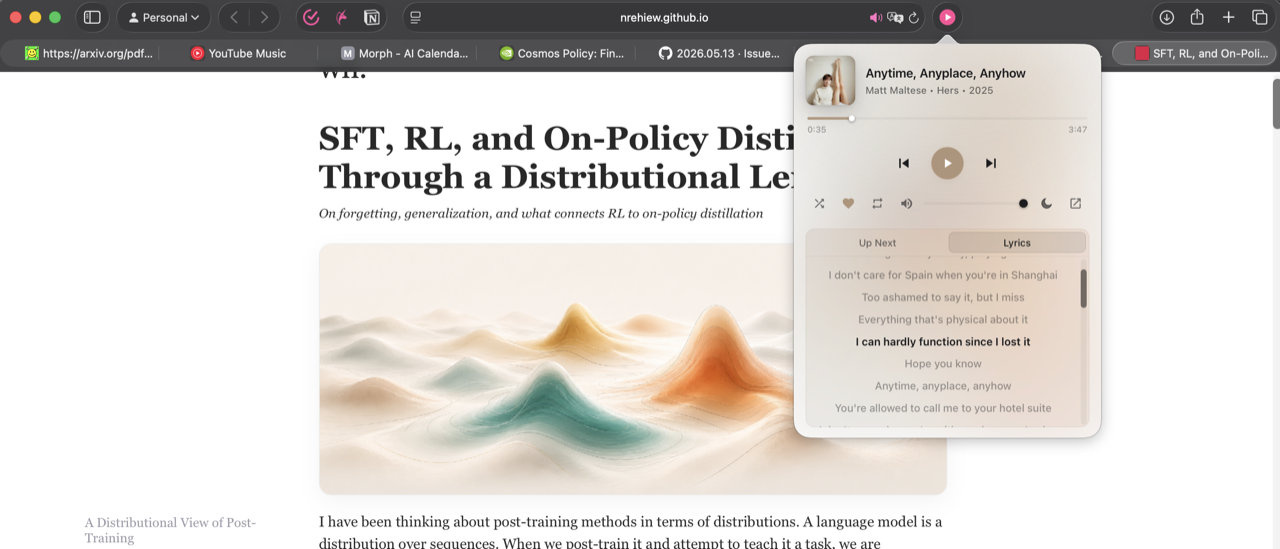Focus the nrehiew.github.io address field

coord(664,17)
